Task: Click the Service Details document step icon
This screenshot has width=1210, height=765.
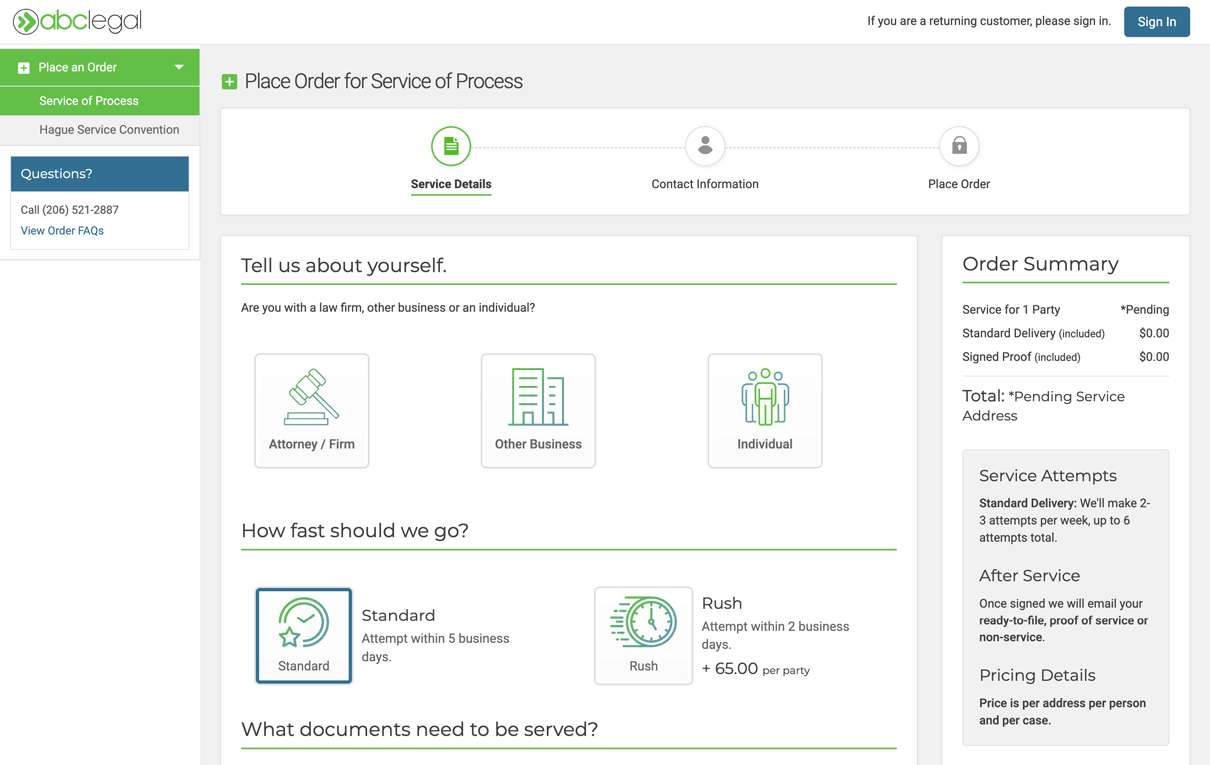Action: [x=451, y=147]
